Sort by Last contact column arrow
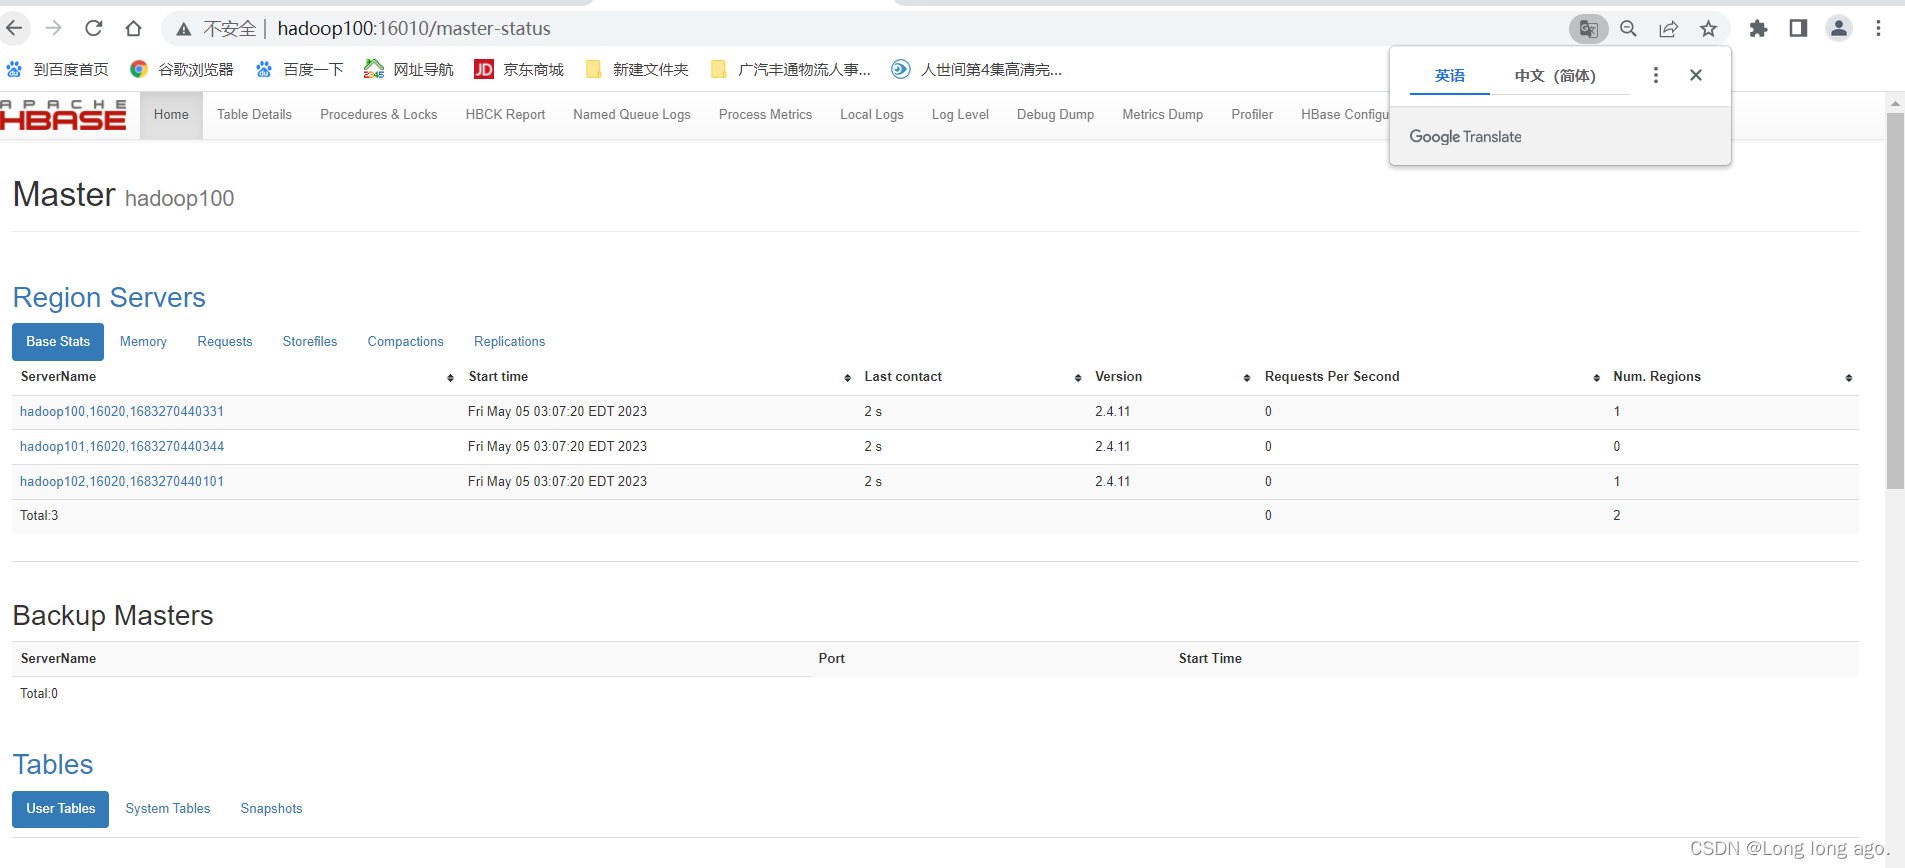This screenshot has width=1905, height=868. [1077, 378]
